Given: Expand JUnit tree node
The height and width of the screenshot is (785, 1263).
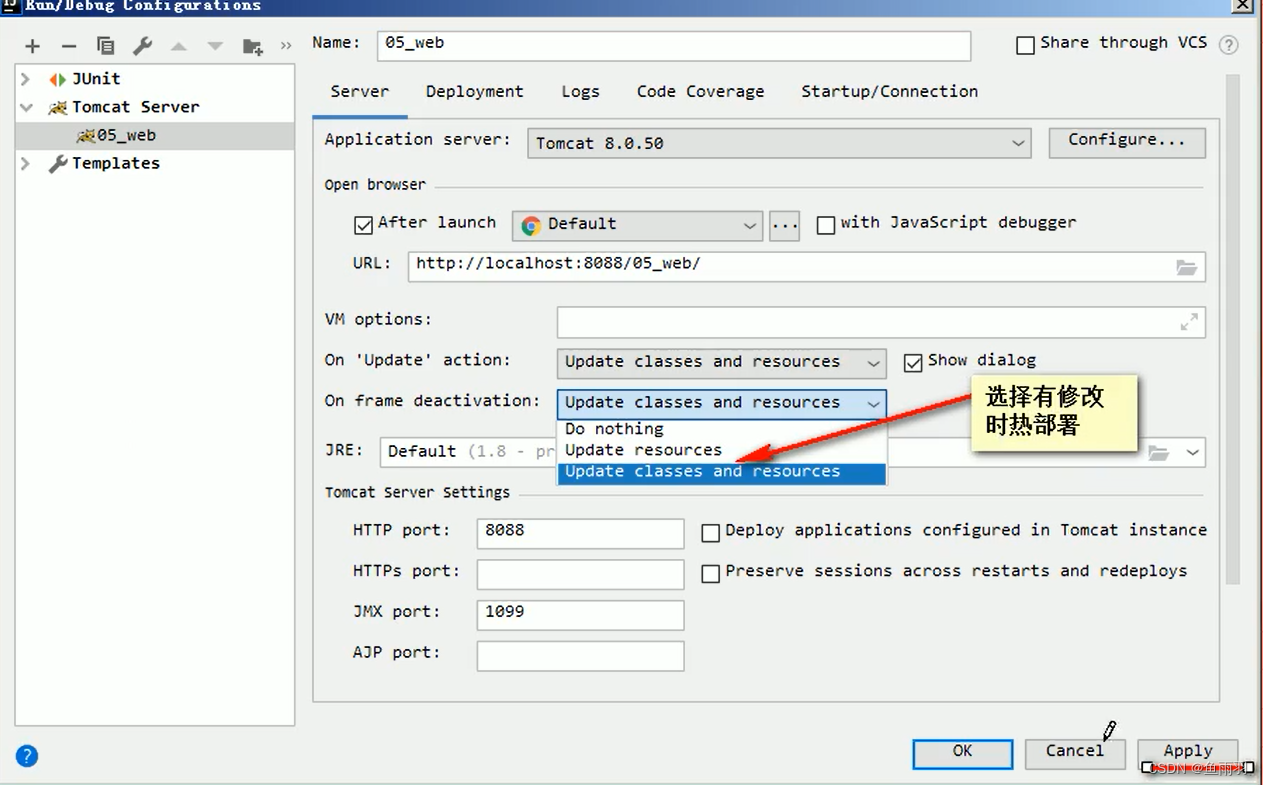Looking at the screenshot, I should (x=26, y=79).
